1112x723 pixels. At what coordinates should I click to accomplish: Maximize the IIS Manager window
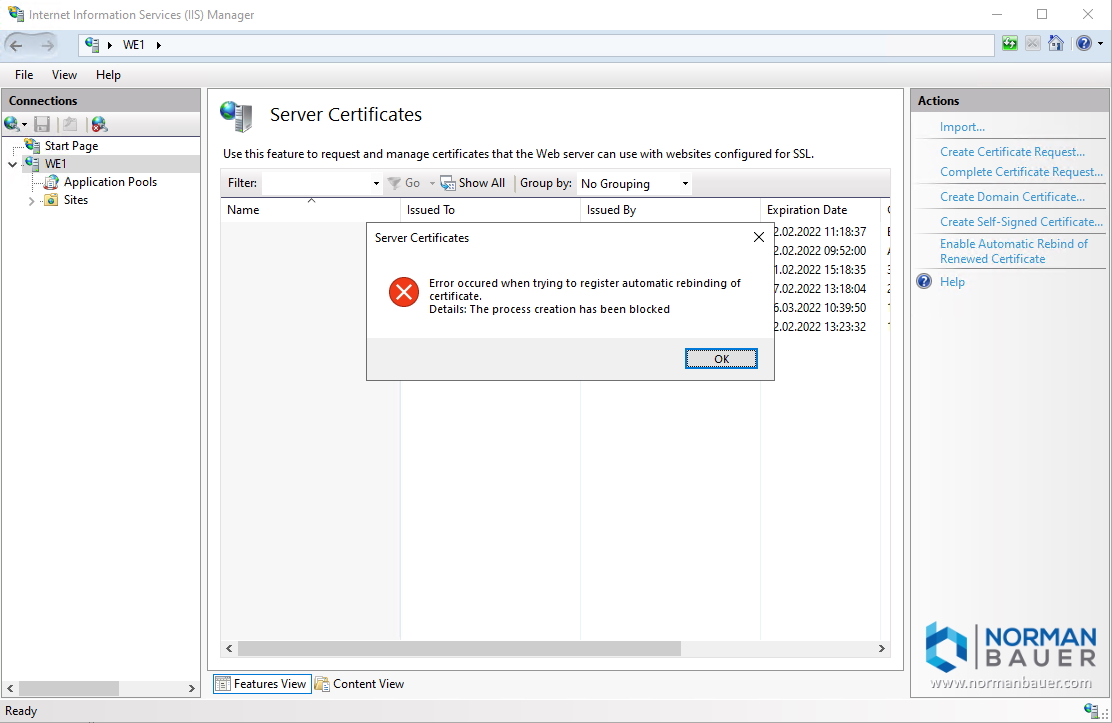1042,14
